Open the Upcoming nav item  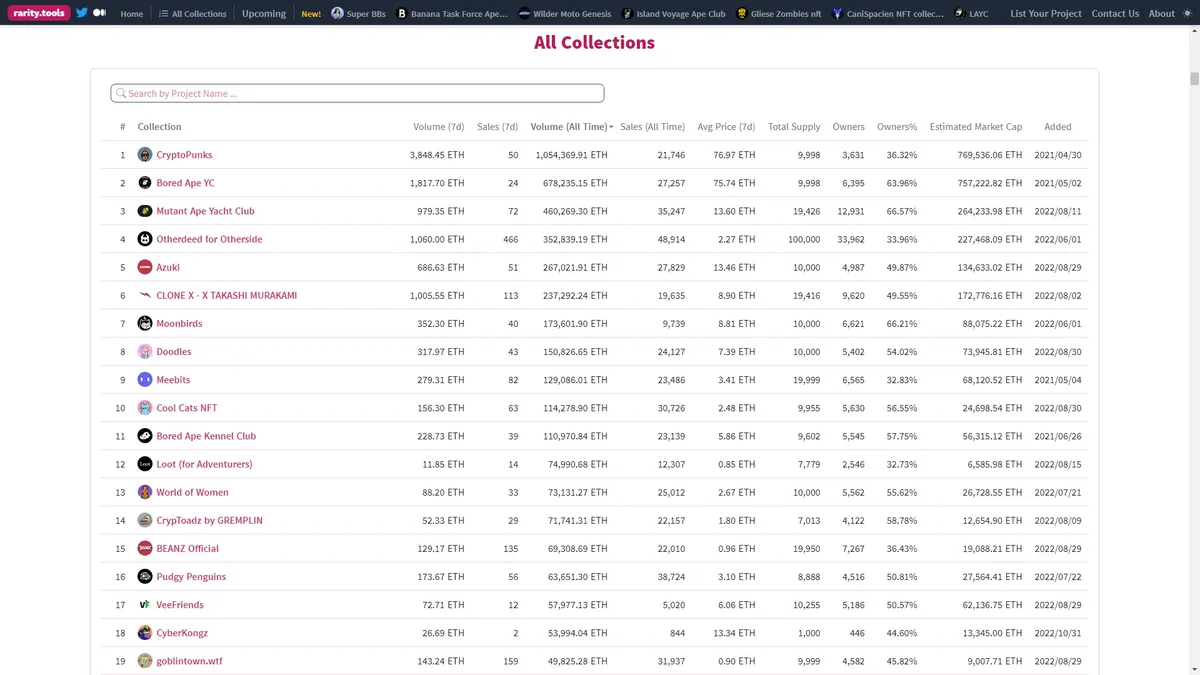(x=264, y=14)
